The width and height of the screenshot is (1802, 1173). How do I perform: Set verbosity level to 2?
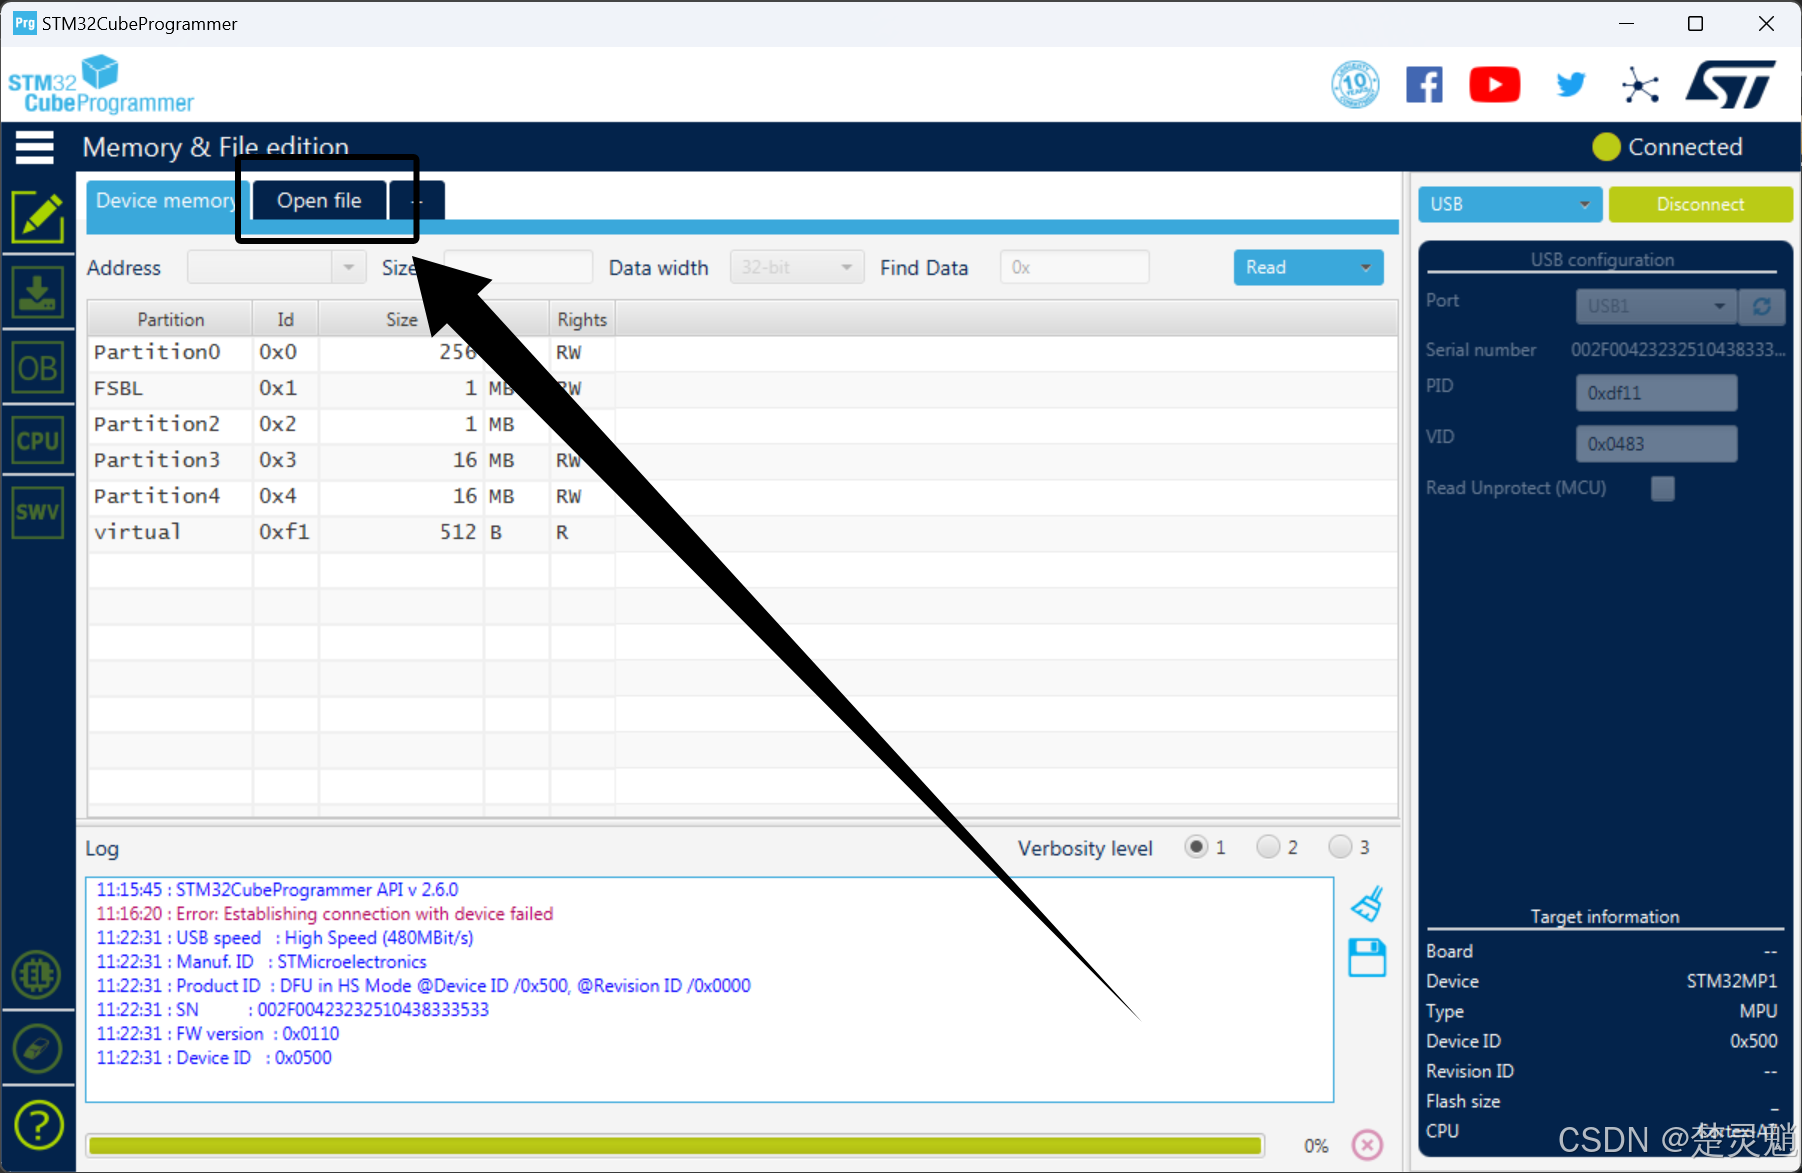click(x=1268, y=847)
